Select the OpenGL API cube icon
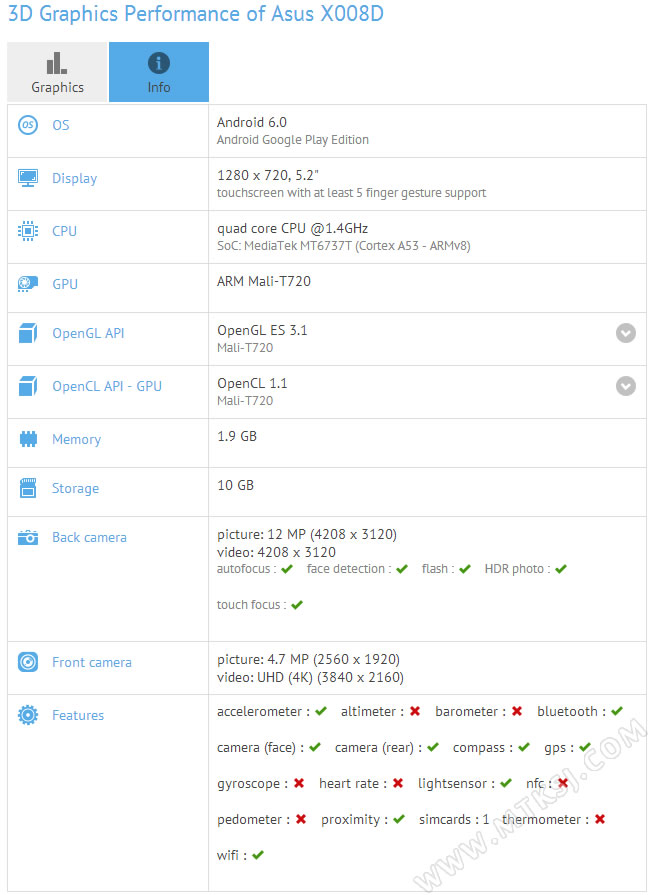The image size is (650, 895). click(x=28, y=333)
